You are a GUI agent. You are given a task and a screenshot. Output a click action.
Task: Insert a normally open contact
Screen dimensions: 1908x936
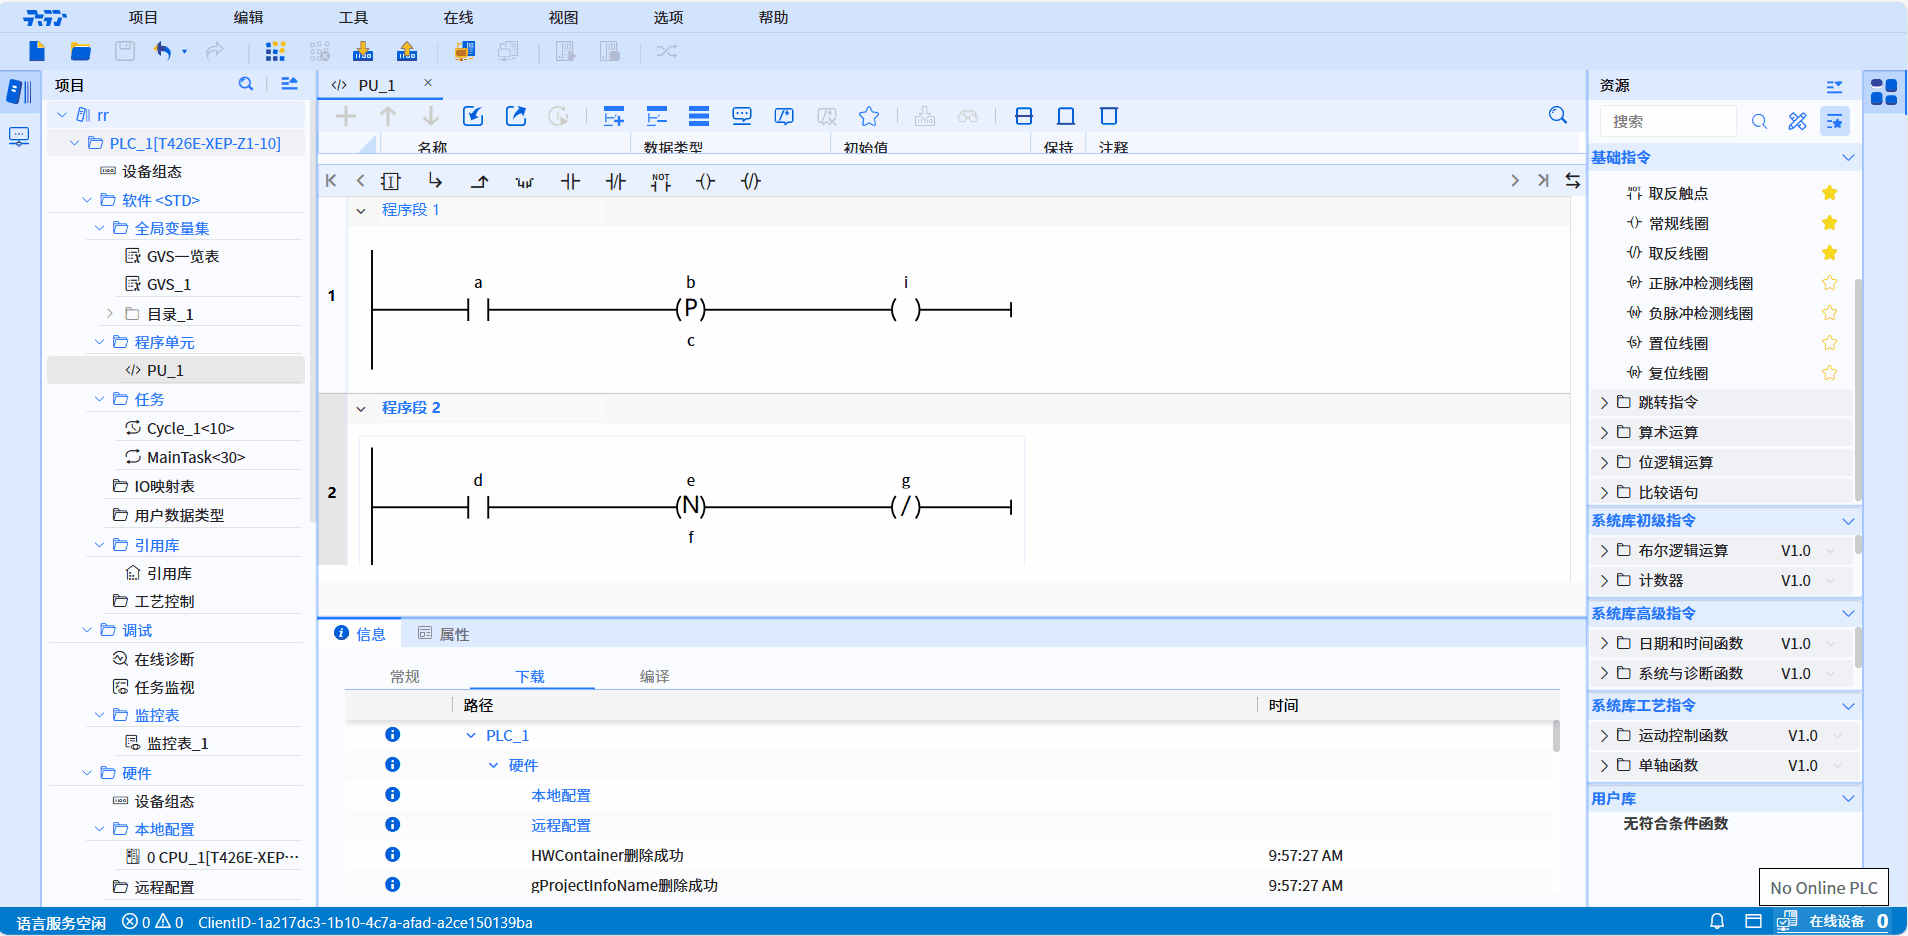[x=570, y=181]
